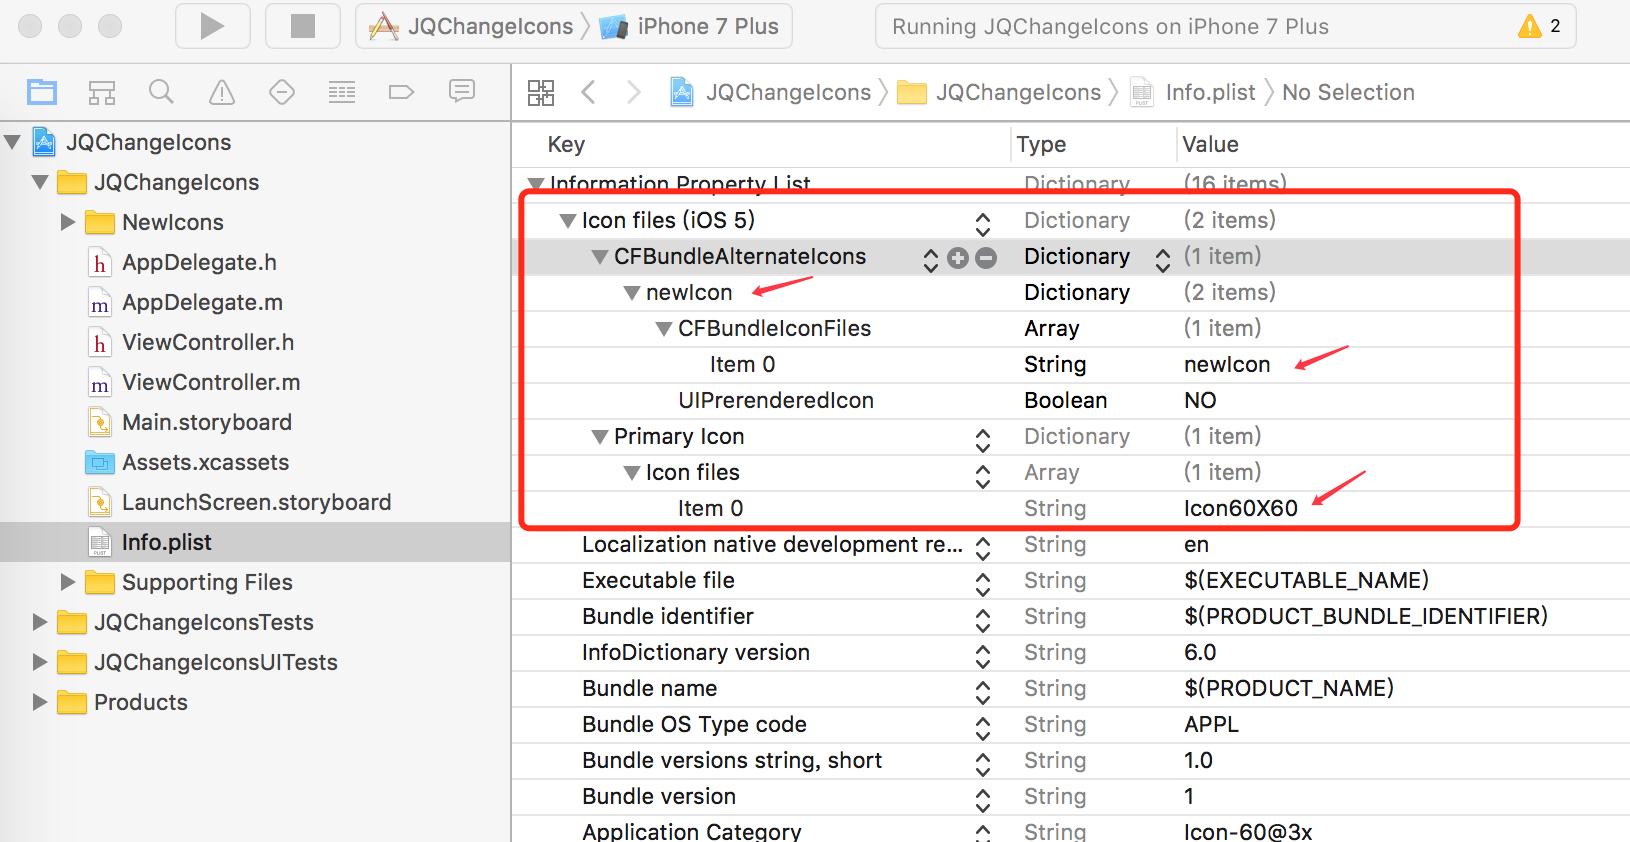This screenshot has width=1630, height=842.
Task: Select Info.plist in the jump bar
Action: (1193, 92)
